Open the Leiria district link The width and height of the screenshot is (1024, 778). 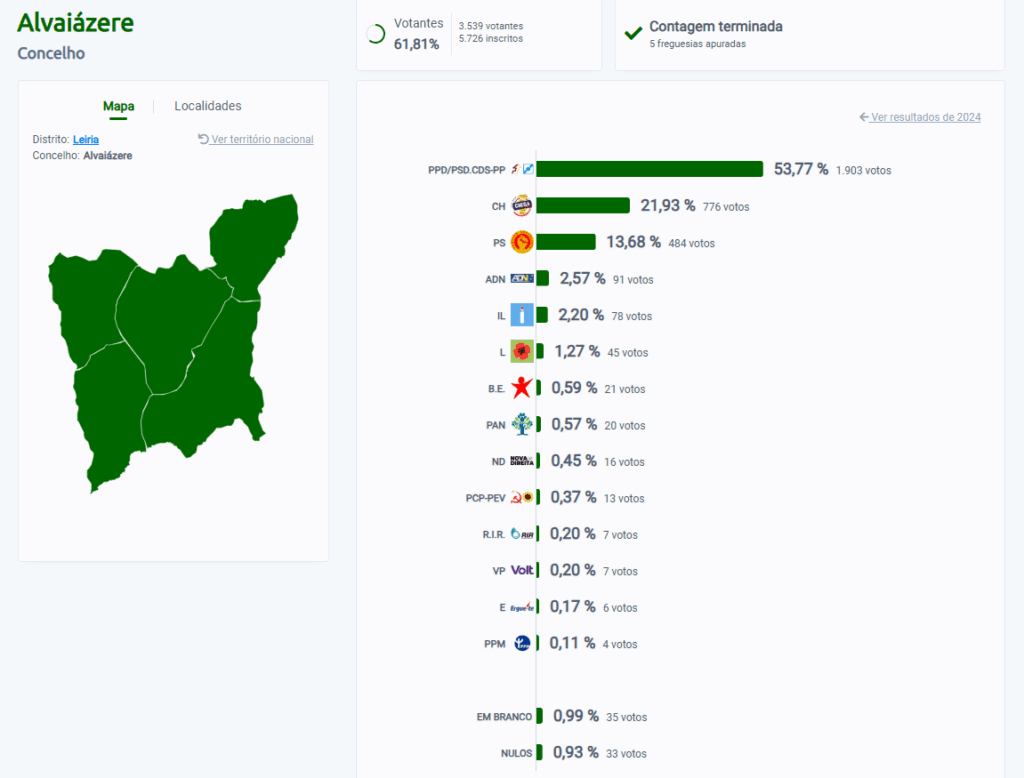pos(86,140)
